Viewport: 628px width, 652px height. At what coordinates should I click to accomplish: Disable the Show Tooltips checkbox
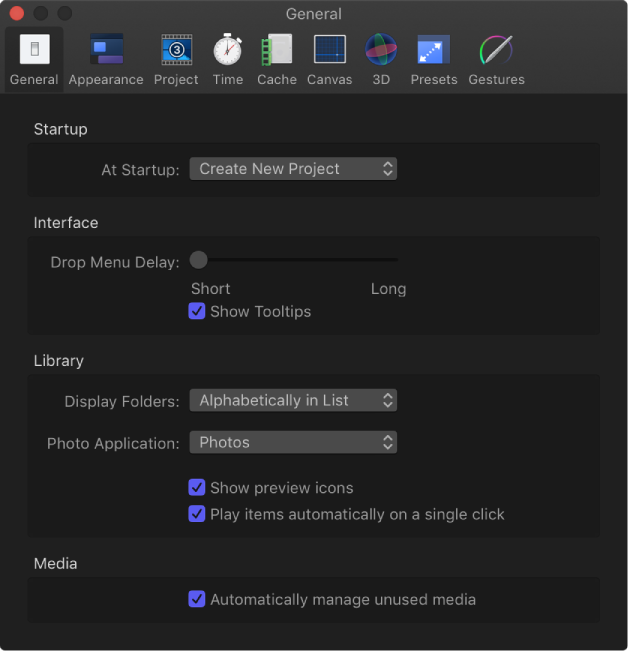(x=197, y=311)
